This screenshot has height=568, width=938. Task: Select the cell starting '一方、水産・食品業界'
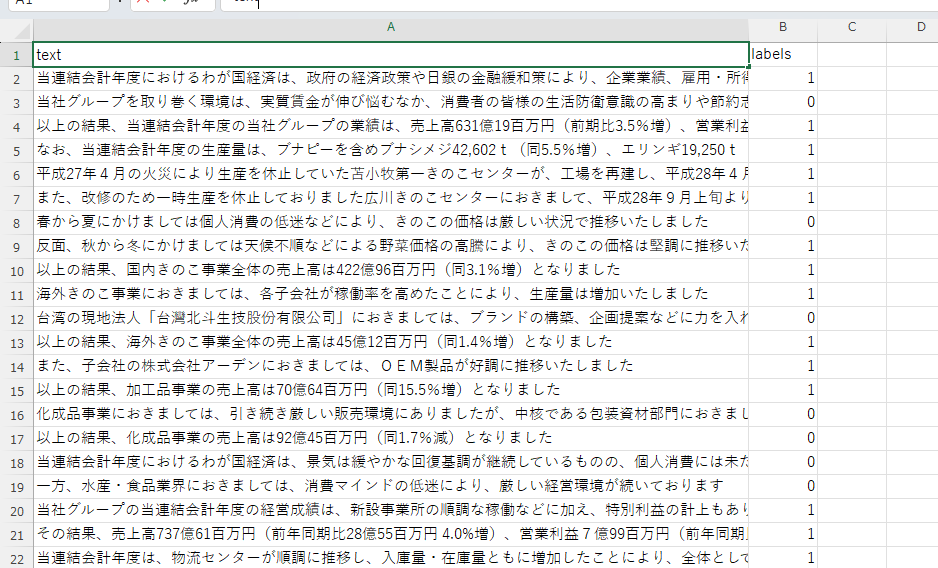coord(390,485)
